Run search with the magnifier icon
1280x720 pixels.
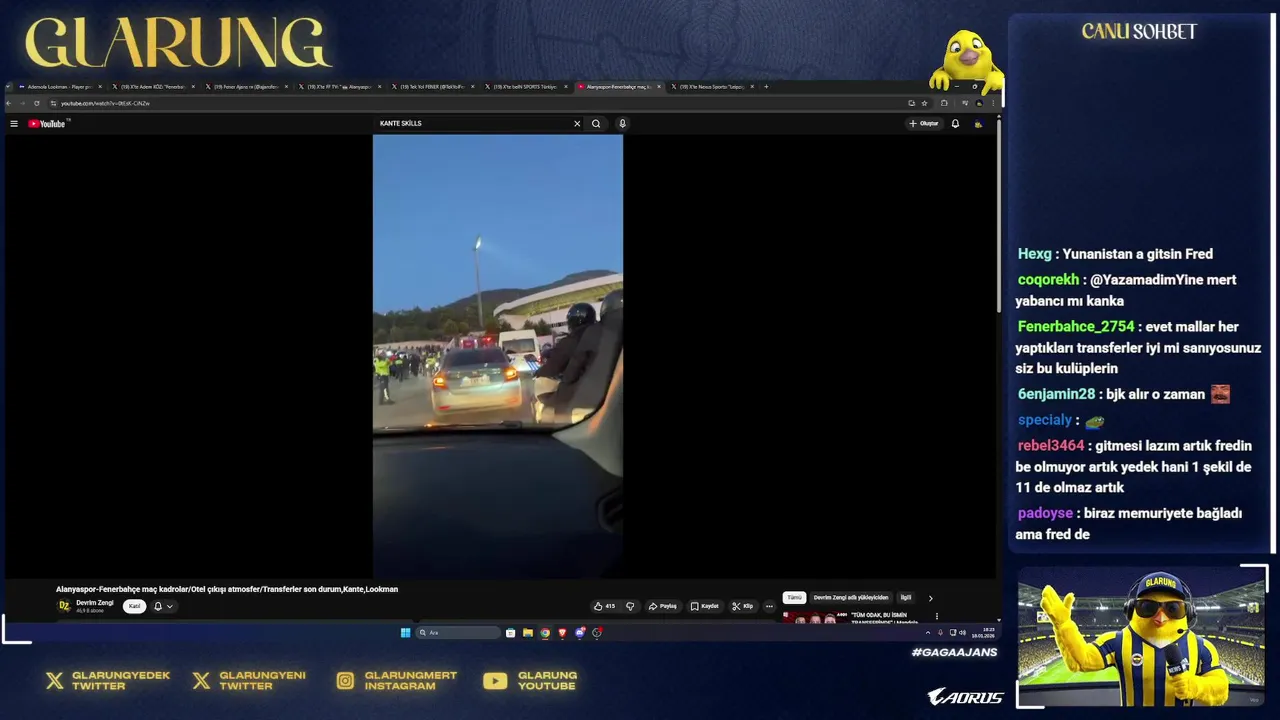click(x=596, y=124)
